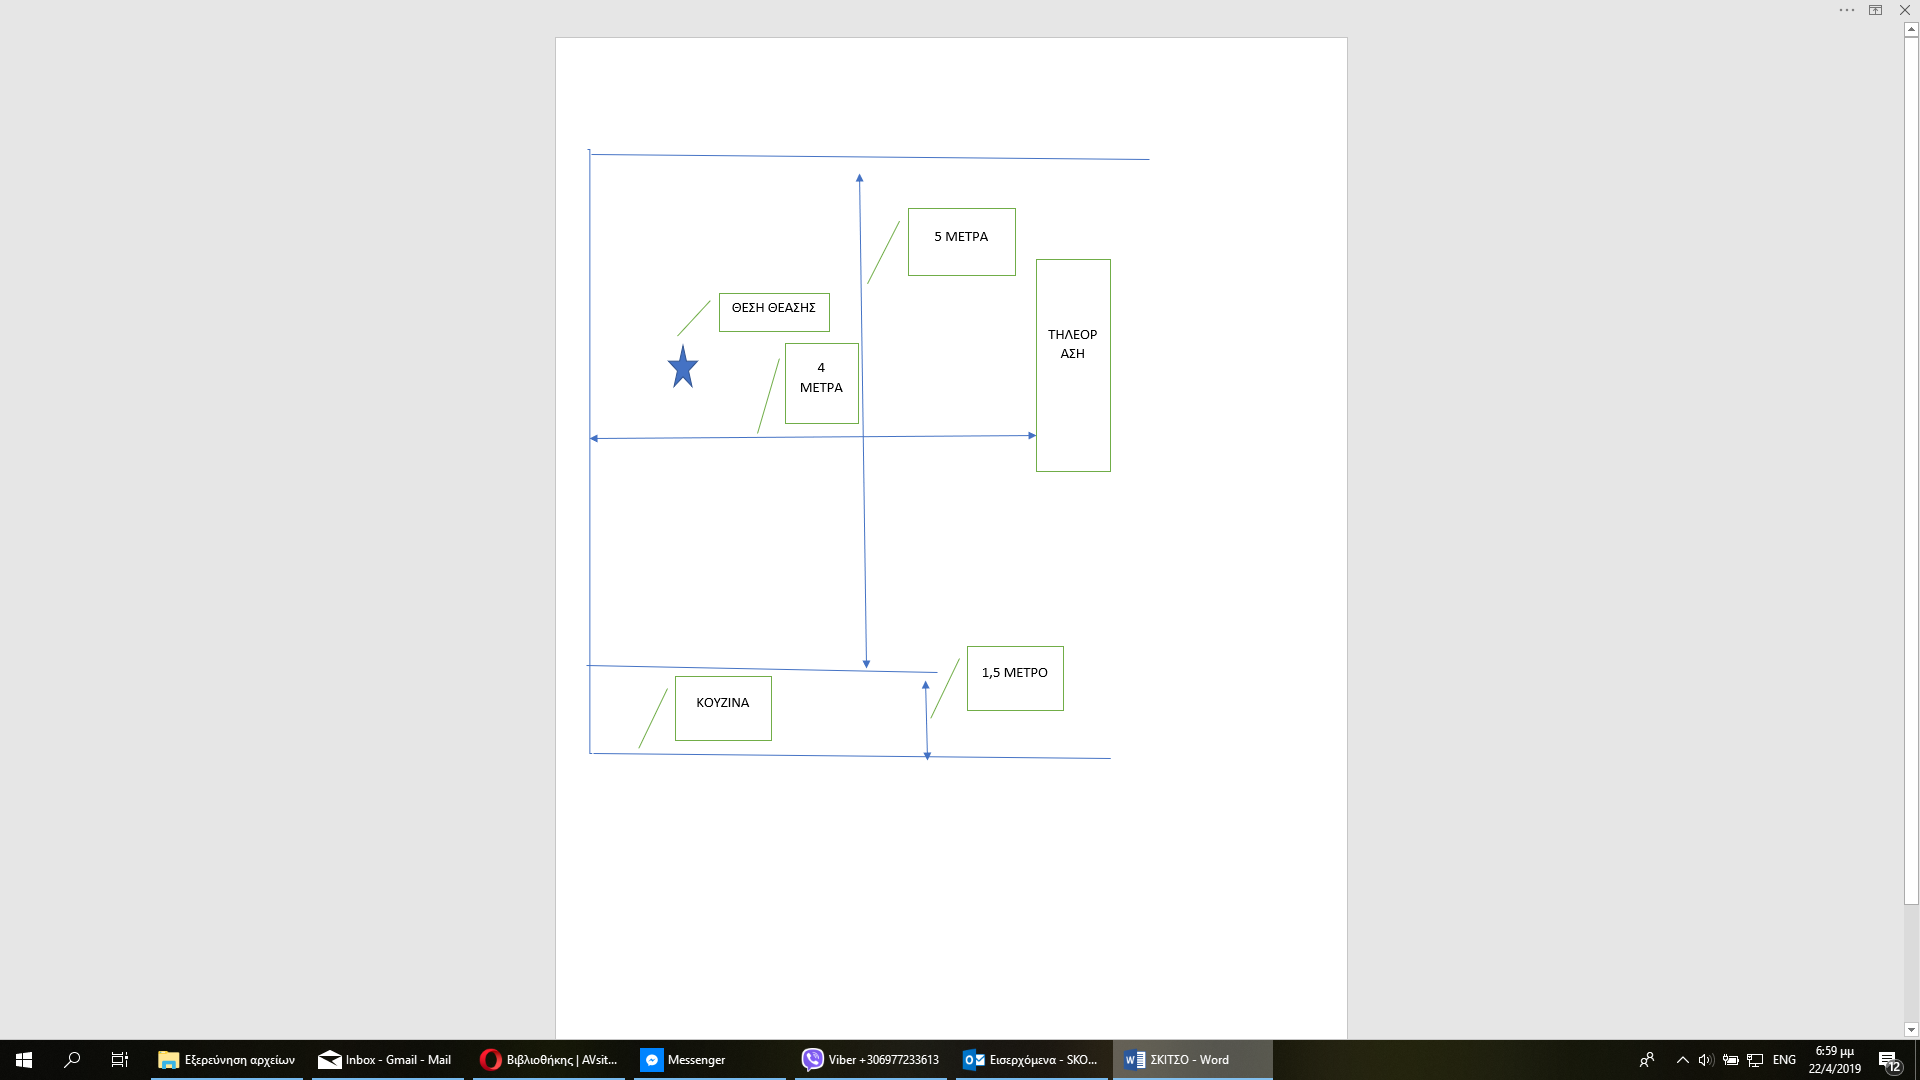Image resolution: width=1920 pixels, height=1080 pixels.
Task: Click the volume speaker icon
Action: [x=1706, y=1060]
